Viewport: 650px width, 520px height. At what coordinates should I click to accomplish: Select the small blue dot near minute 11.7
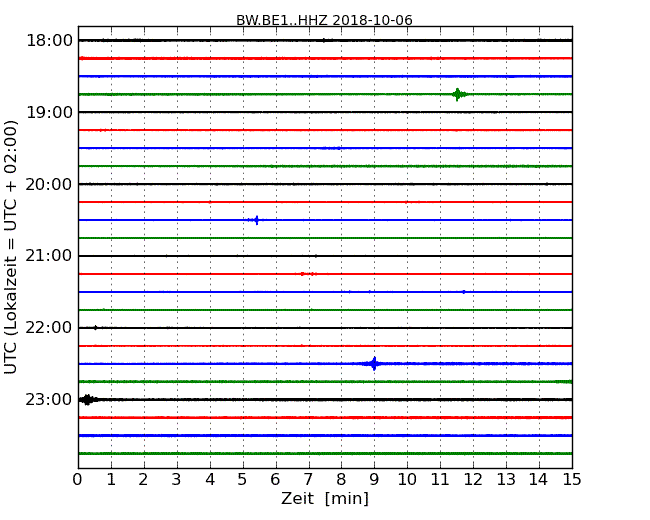[463, 292]
